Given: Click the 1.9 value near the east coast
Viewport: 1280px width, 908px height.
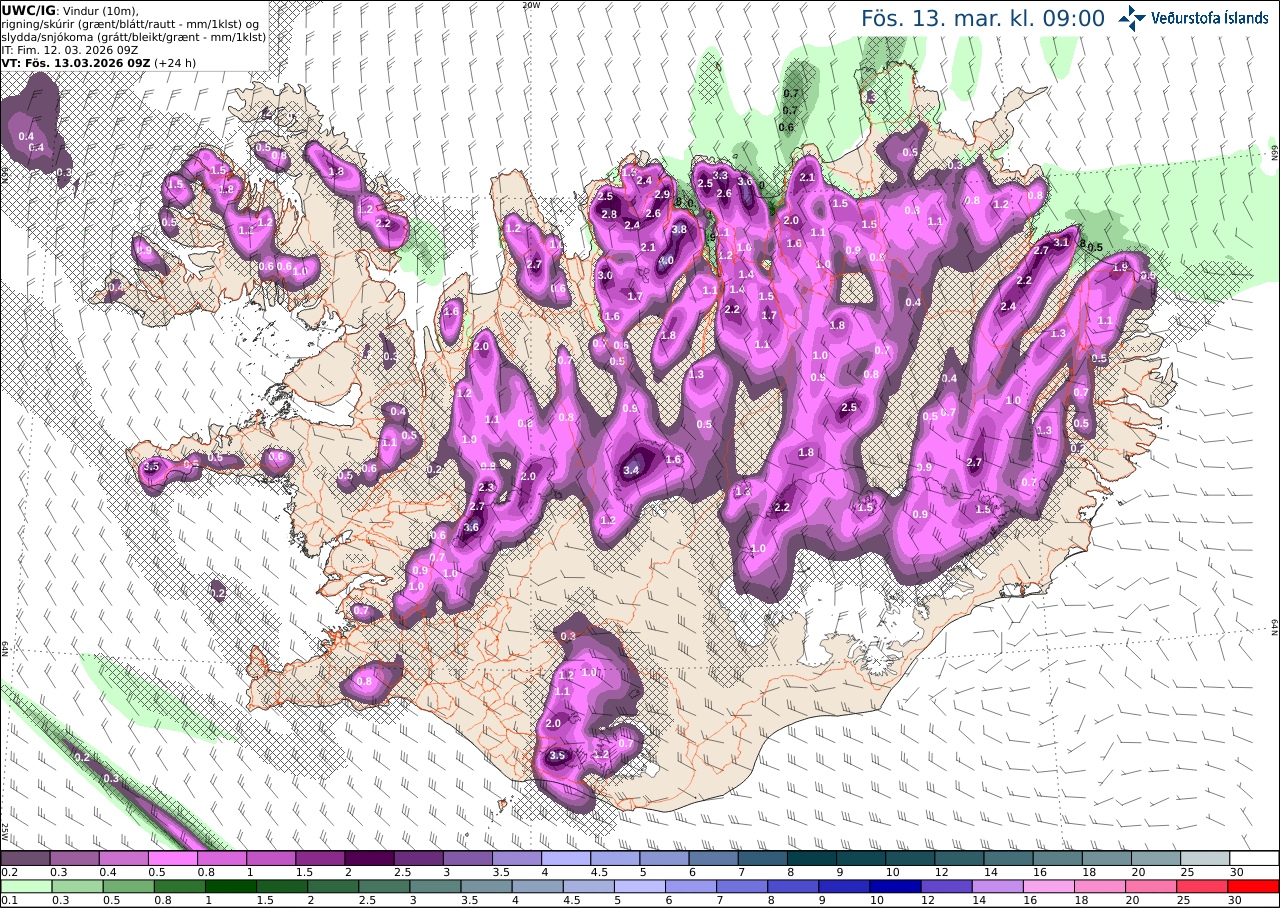Looking at the screenshot, I should (x=1121, y=267).
